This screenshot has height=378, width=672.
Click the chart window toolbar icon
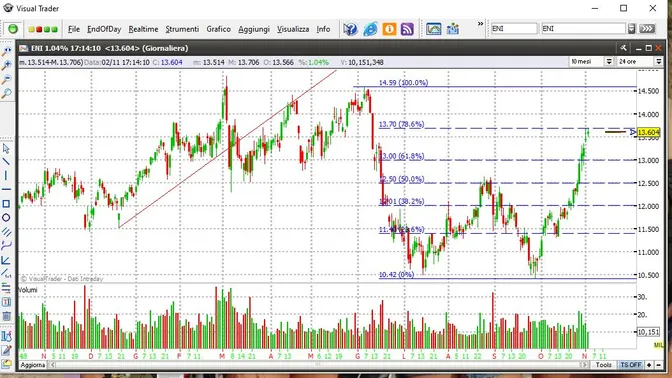coord(434,29)
